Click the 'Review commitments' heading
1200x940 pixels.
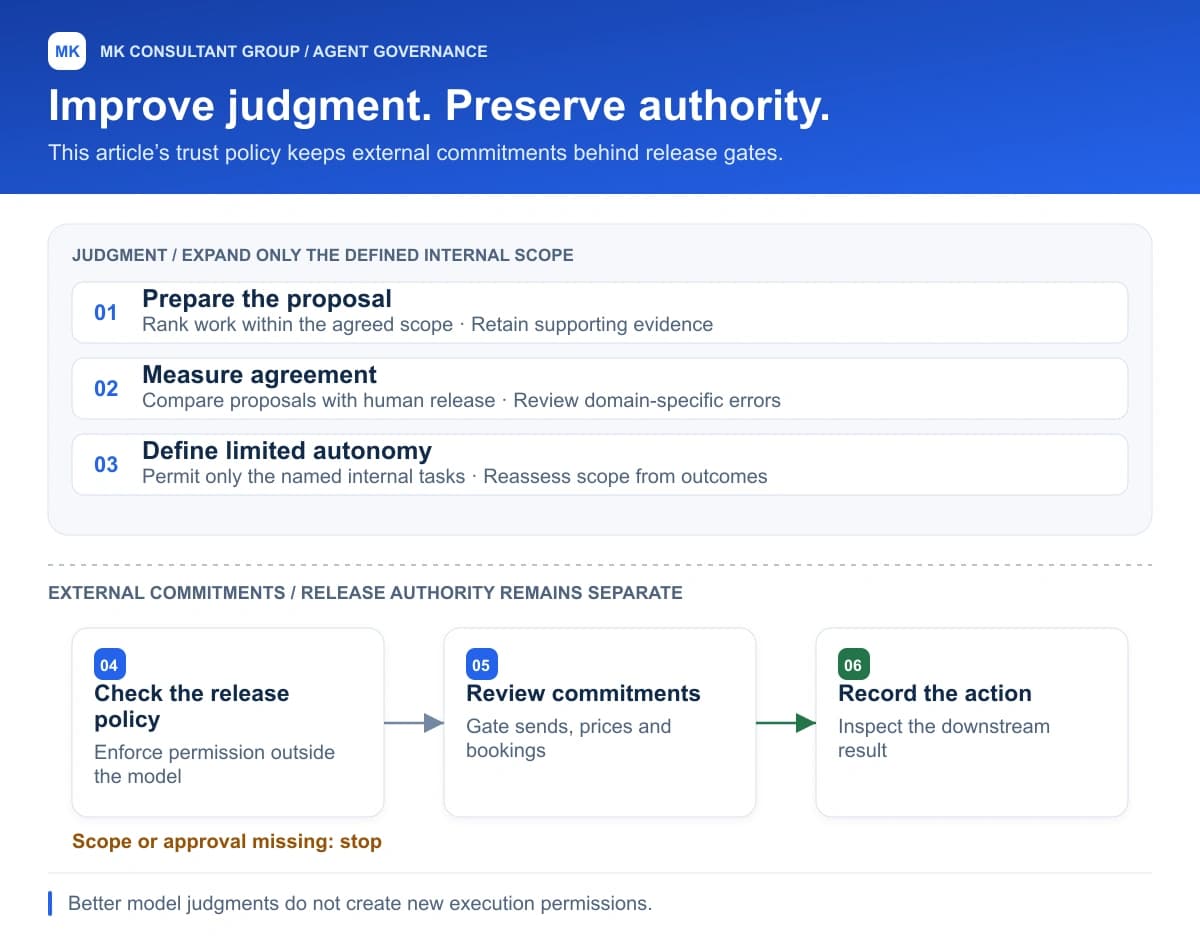coord(583,694)
